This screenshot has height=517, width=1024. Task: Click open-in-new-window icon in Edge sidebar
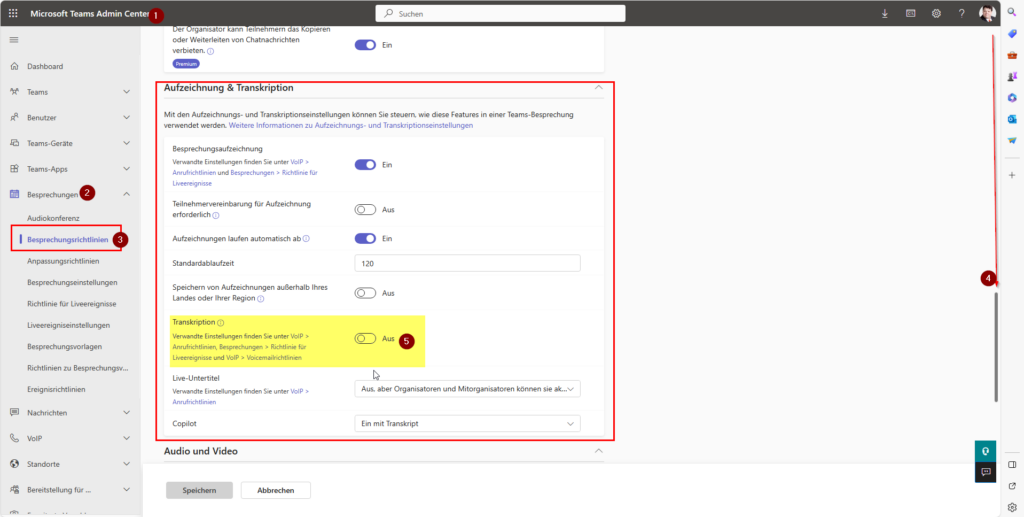click(x=1012, y=486)
